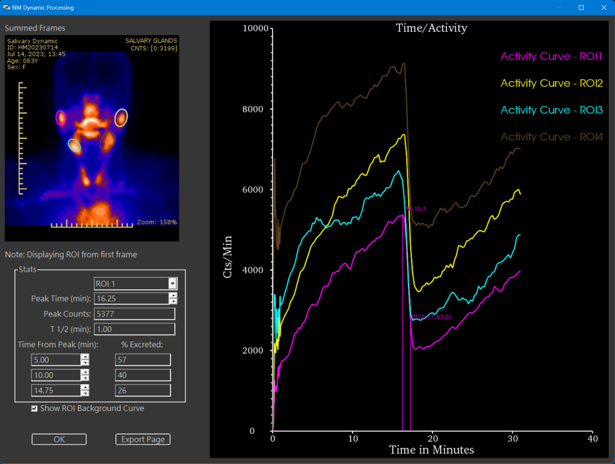Image resolution: width=615 pixels, height=464 pixels.
Task: Click the T 1/2 field showing 1.00
Action: (x=135, y=329)
